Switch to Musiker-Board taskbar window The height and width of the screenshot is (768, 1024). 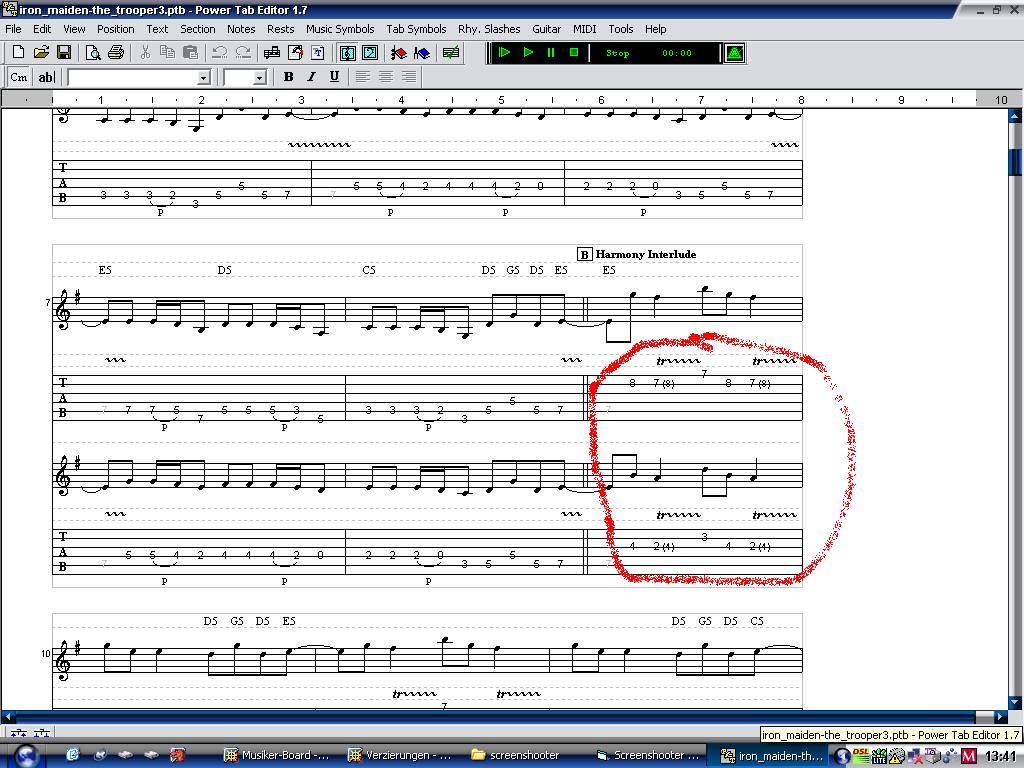coord(277,756)
